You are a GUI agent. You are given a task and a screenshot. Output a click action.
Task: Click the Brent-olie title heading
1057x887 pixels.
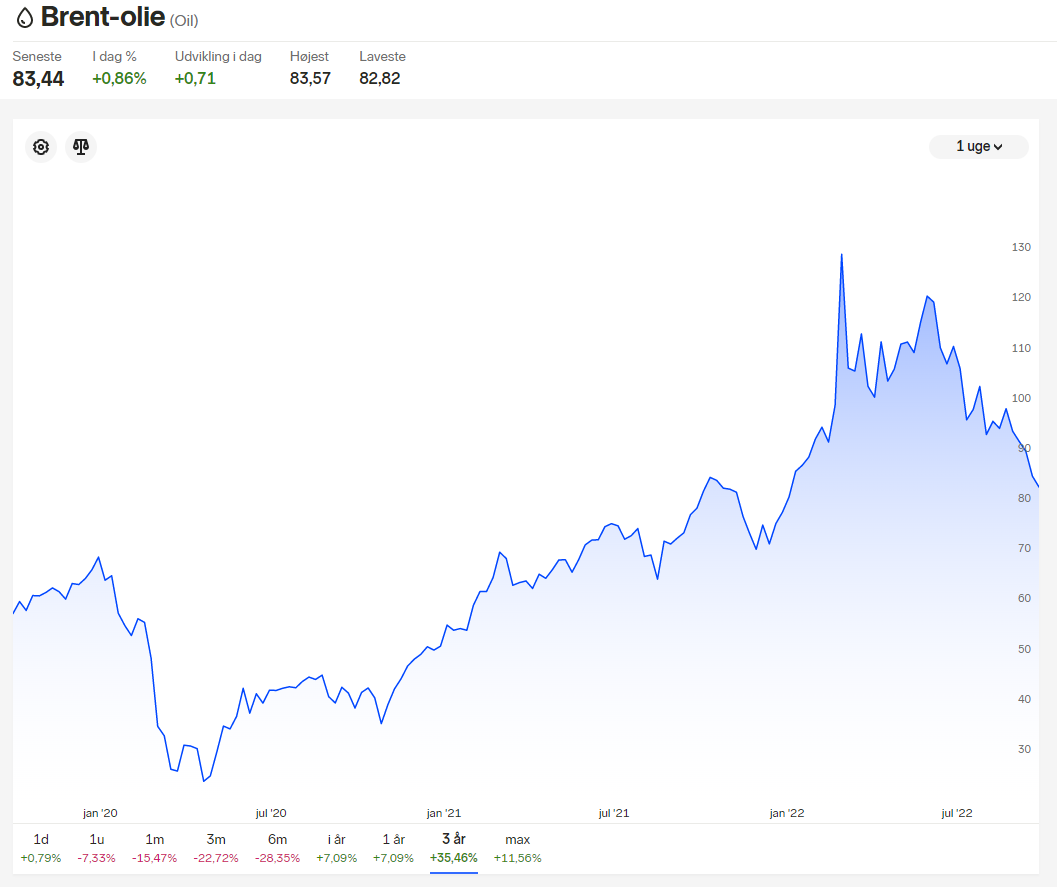tap(103, 18)
